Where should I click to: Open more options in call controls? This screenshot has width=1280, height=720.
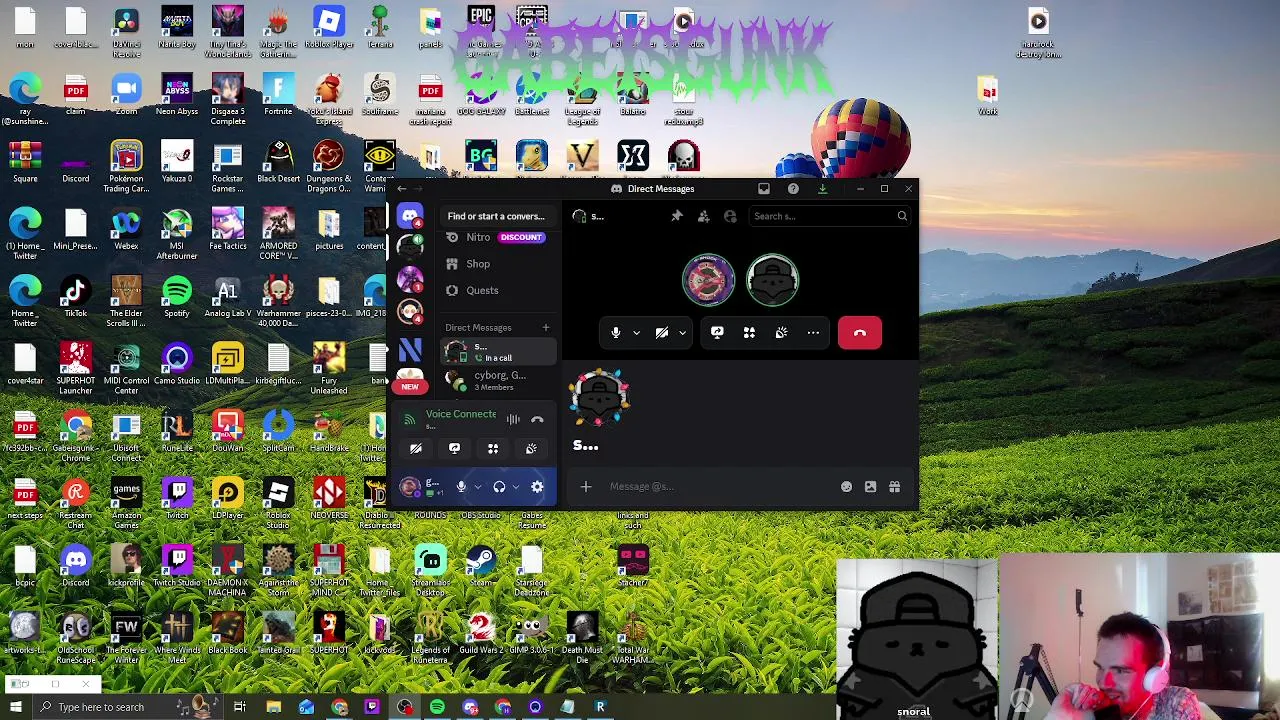tap(813, 333)
